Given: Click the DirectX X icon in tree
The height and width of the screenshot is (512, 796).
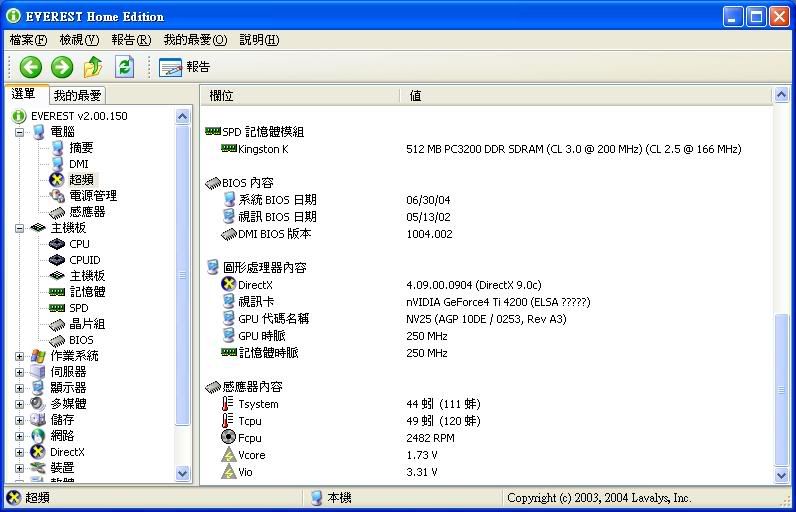Looking at the screenshot, I should [x=38, y=452].
